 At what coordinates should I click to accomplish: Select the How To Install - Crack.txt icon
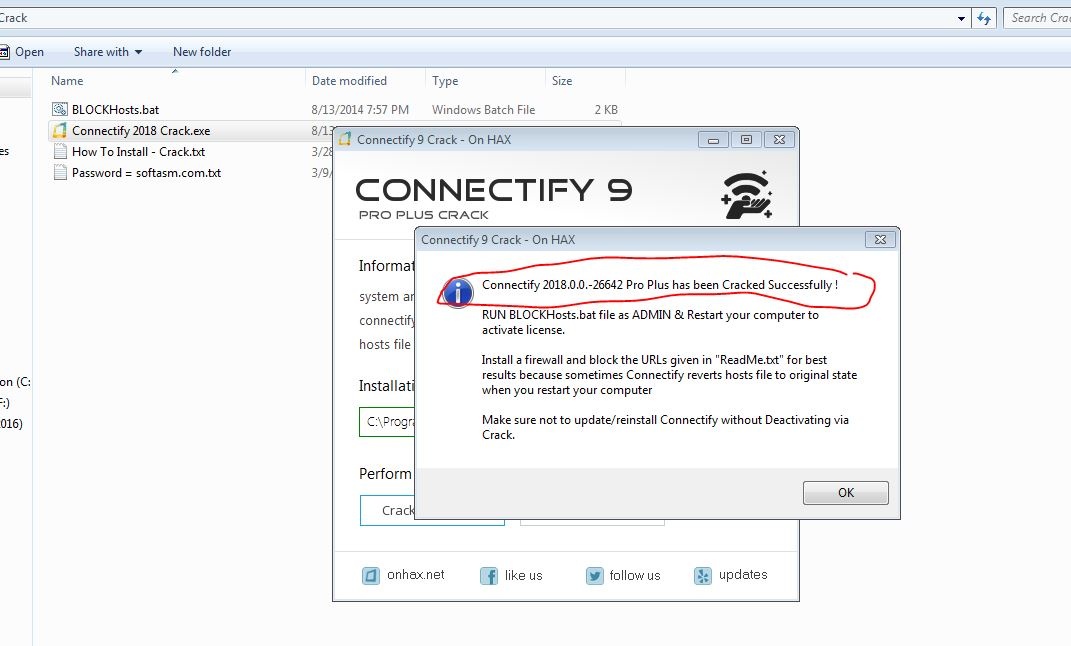(60, 152)
